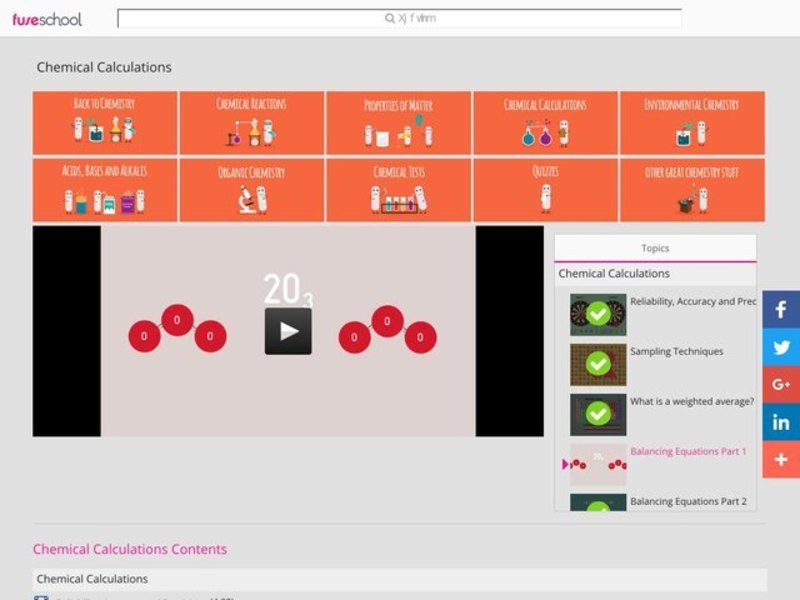Open the Acids, Bases and Alkalis tile

click(x=105, y=190)
